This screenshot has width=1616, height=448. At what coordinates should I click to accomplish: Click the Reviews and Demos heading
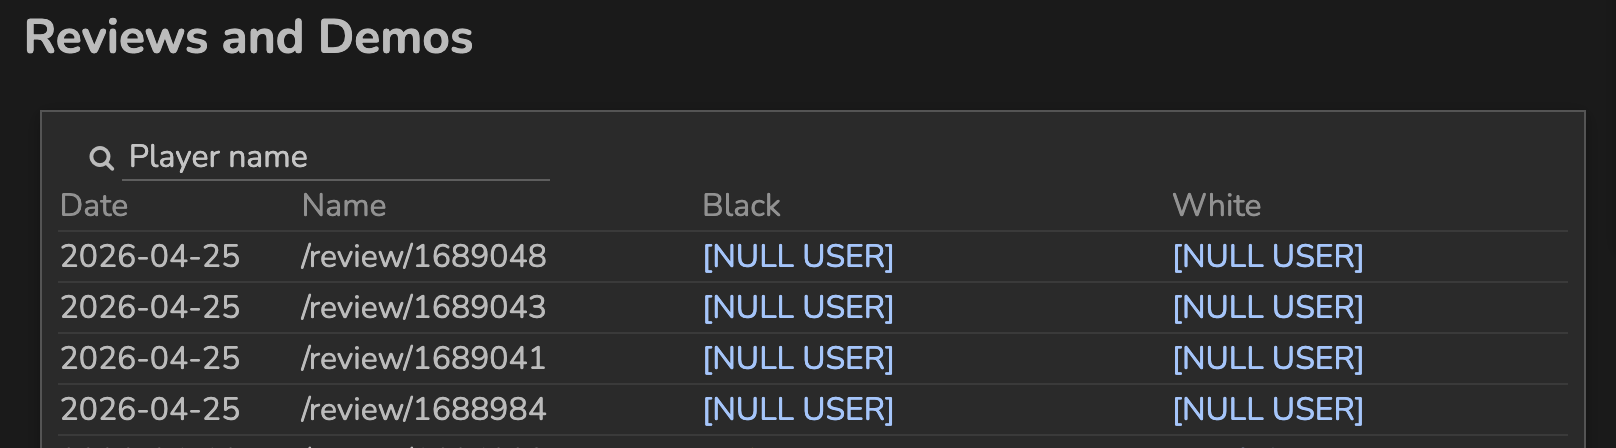248,38
